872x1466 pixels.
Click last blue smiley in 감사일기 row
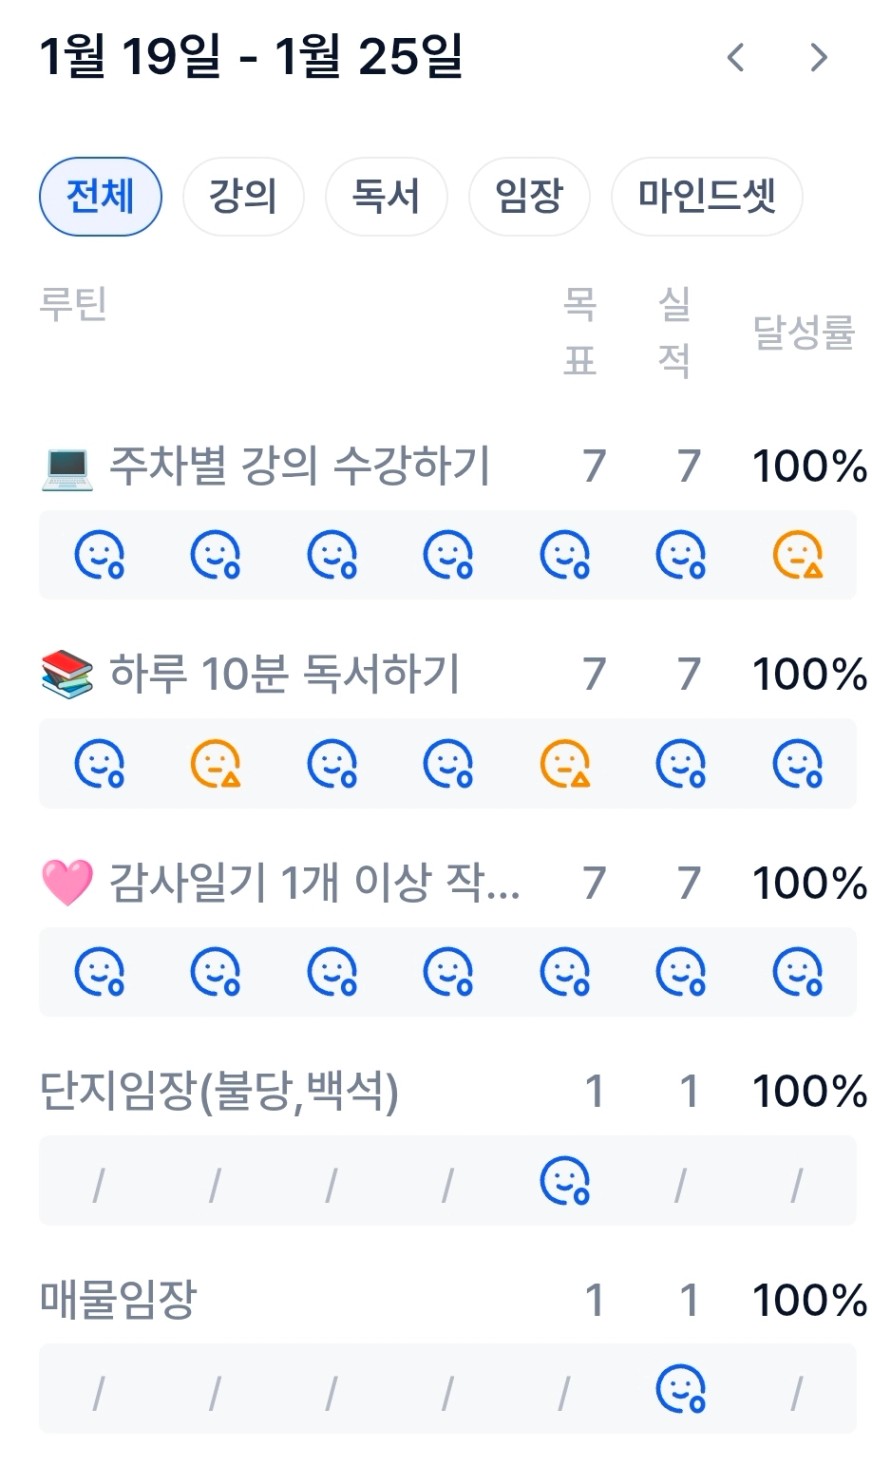pyautogui.click(x=797, y=972)
